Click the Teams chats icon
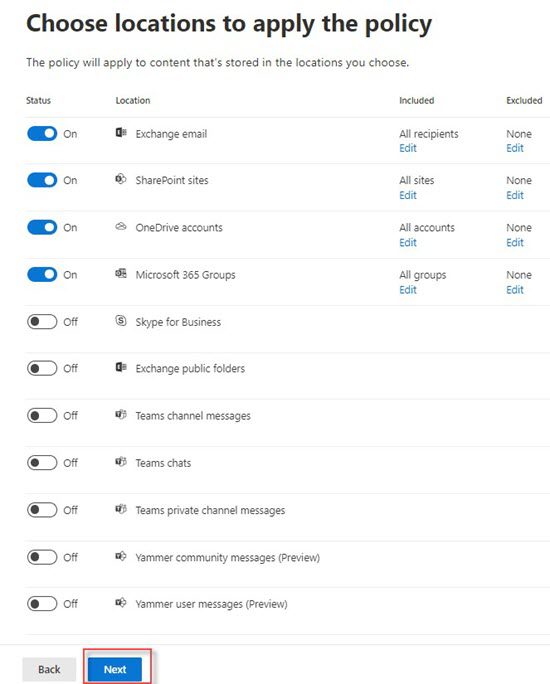The height and width of the screenshot is (684, 550). [x=121, y=462]
